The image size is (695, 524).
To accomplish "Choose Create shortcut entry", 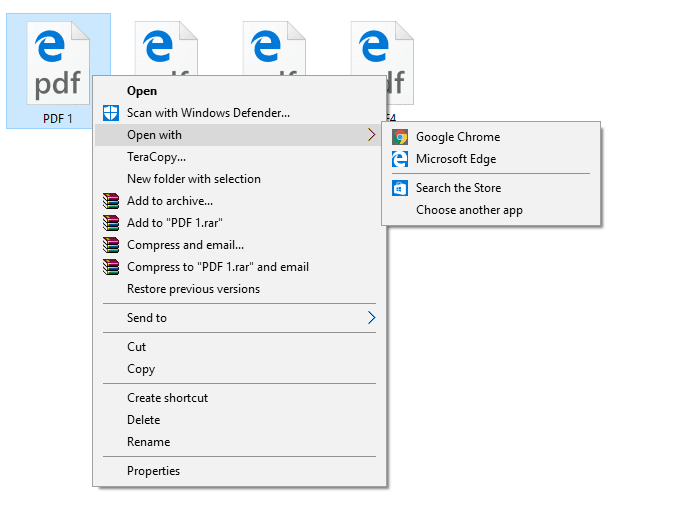I will point(240,398).
